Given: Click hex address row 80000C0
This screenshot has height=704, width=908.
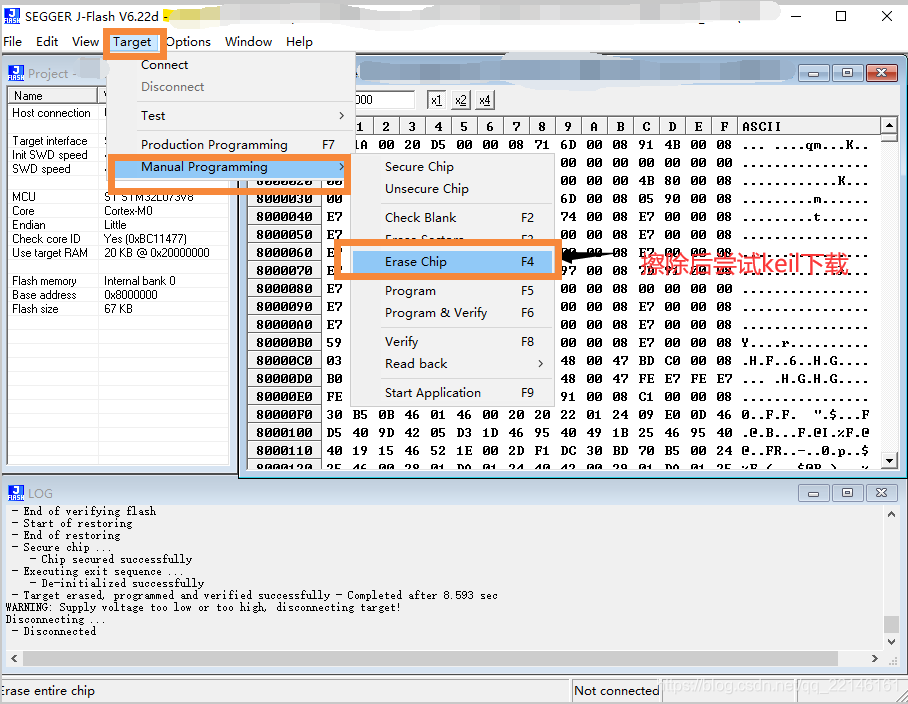Looking at the screenshot, I should pyautogui.click(x=284, y=361).
